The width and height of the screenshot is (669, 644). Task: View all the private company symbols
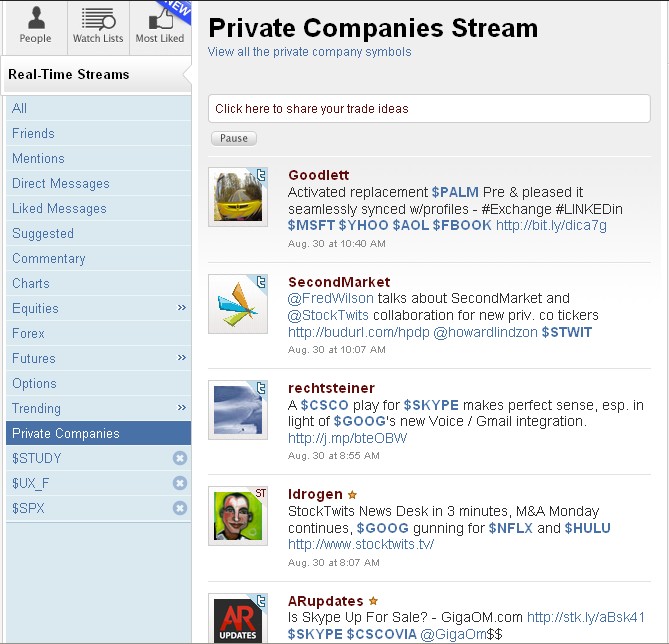point(310,52)
